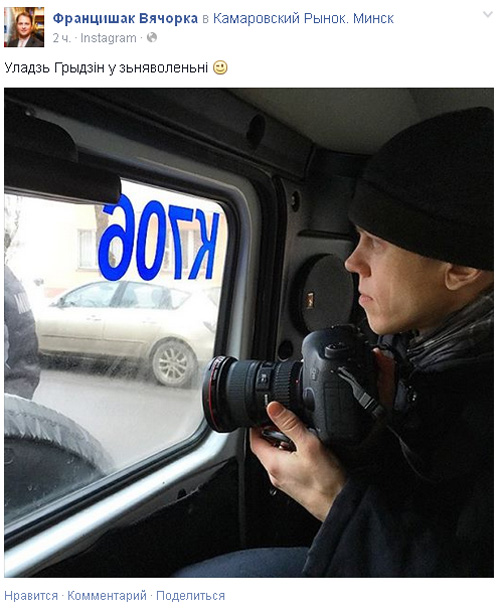
Task: Open the post's 2 ч. timestamp permalink
Action: pos(62,38)
